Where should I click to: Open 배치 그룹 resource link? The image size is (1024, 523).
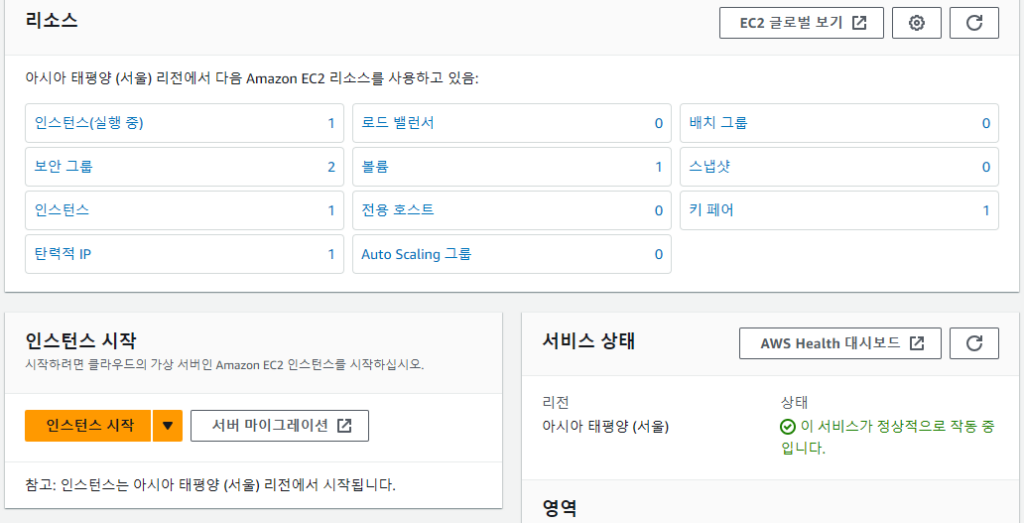click(x=718, y=123)
